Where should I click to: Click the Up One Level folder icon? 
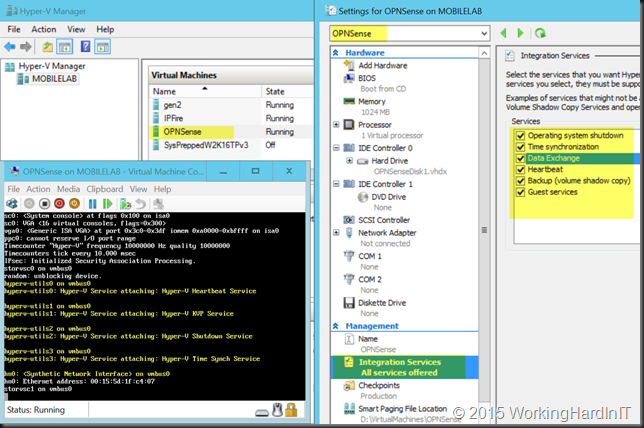[48, 47]
